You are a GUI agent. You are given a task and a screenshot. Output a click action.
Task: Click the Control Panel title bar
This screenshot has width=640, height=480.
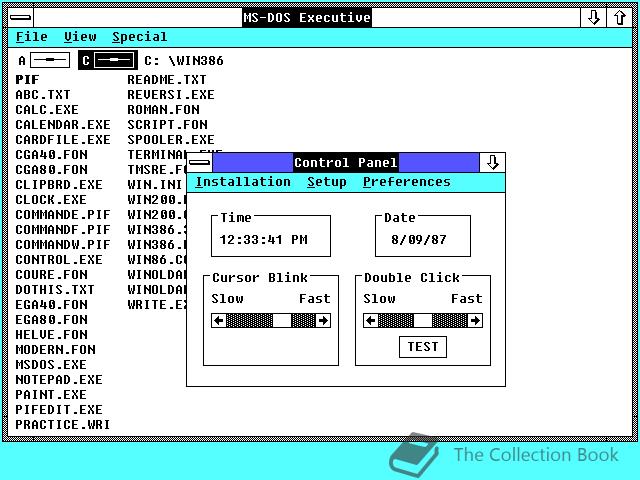(346, 163)
